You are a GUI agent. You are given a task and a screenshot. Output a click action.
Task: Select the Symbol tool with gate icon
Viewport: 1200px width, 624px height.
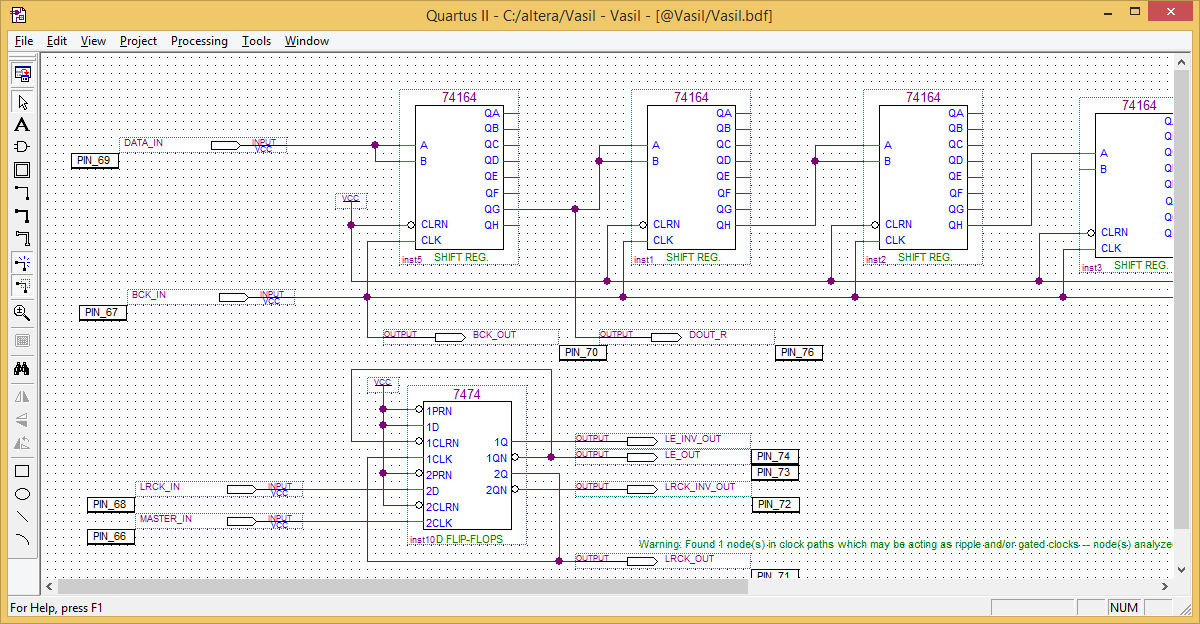pyautogui.click(x=22, y=147)
